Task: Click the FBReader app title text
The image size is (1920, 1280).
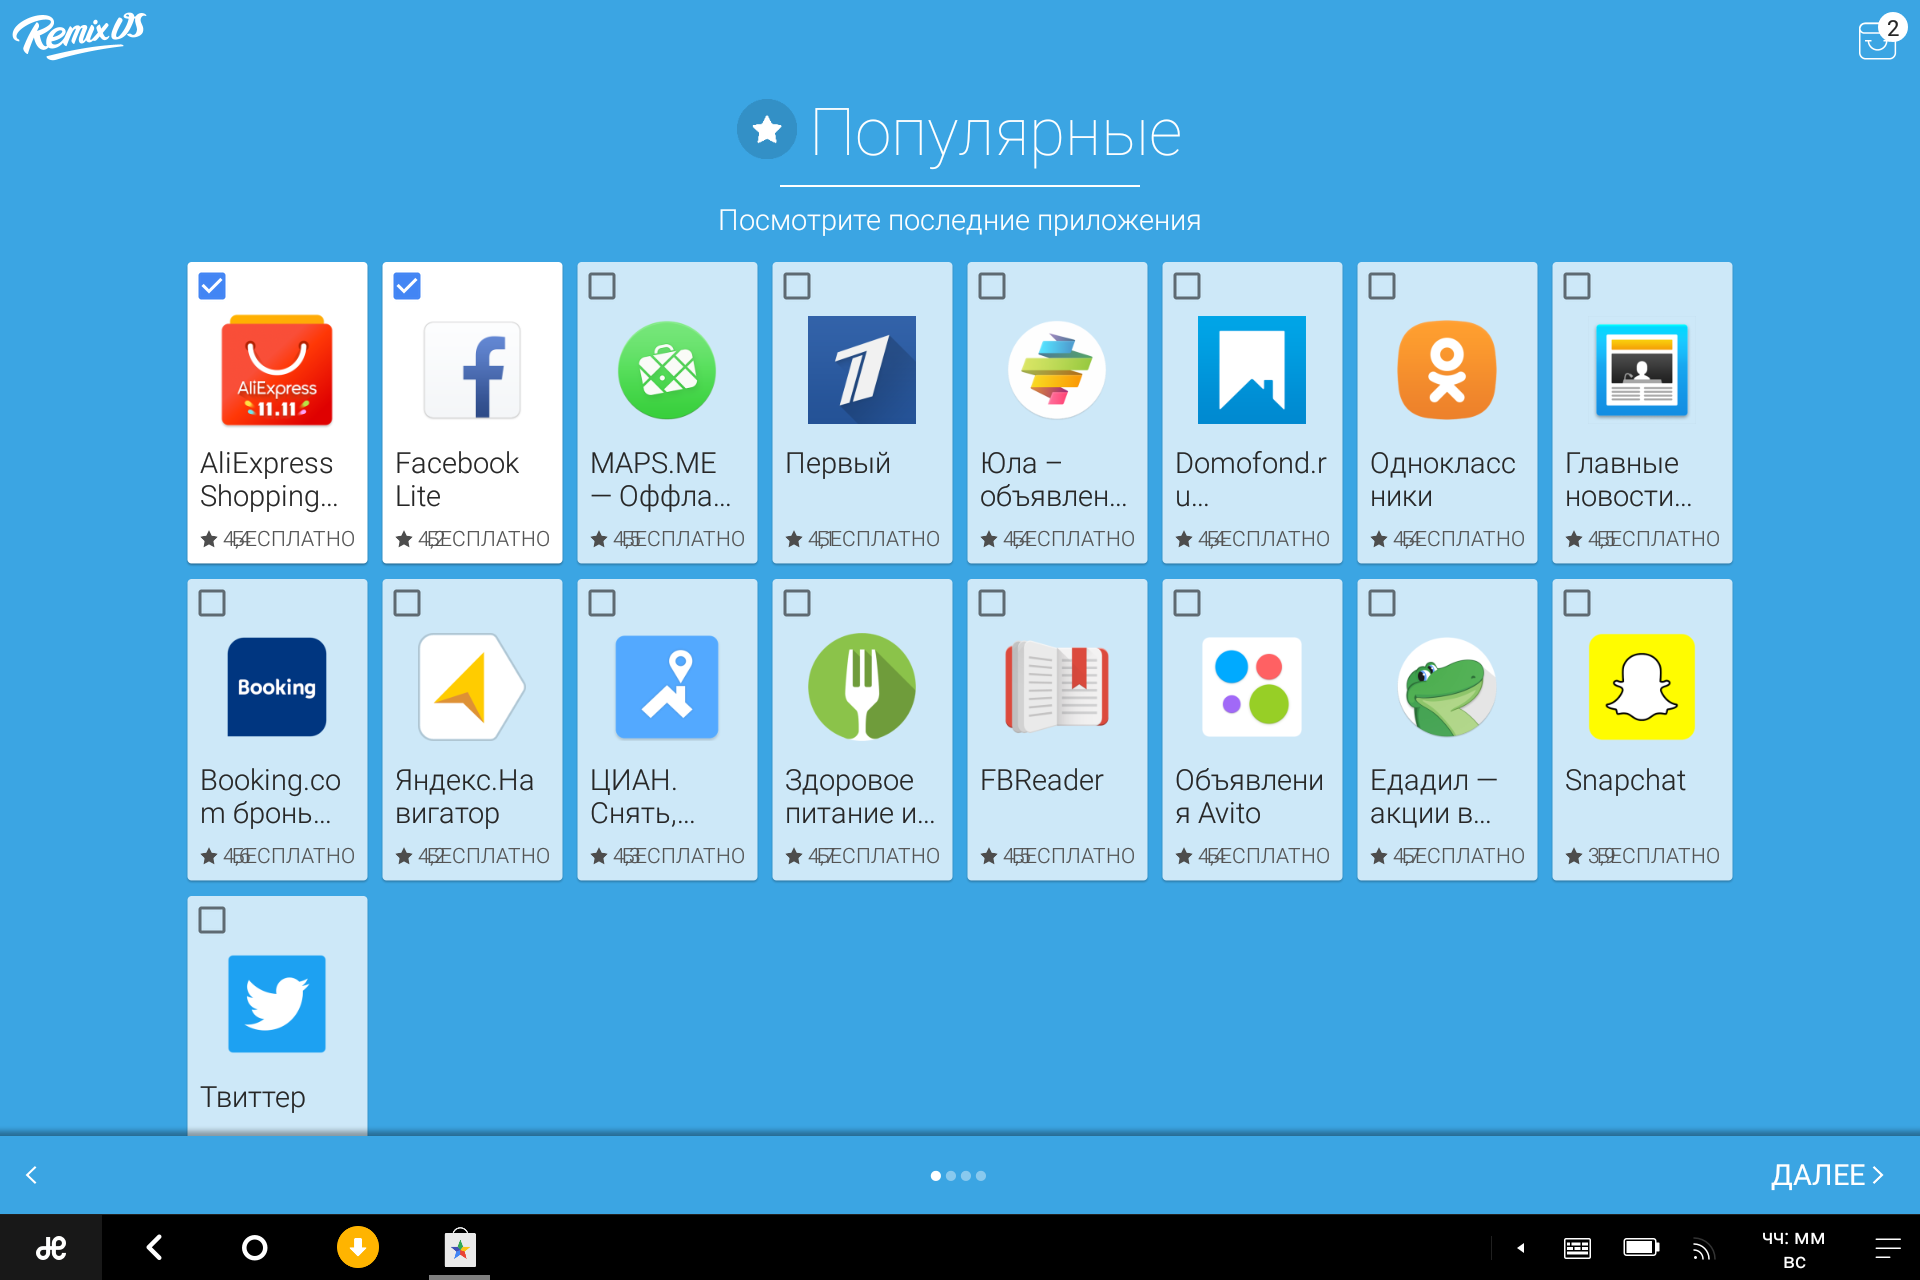Action: click(x=1041, y=780)
